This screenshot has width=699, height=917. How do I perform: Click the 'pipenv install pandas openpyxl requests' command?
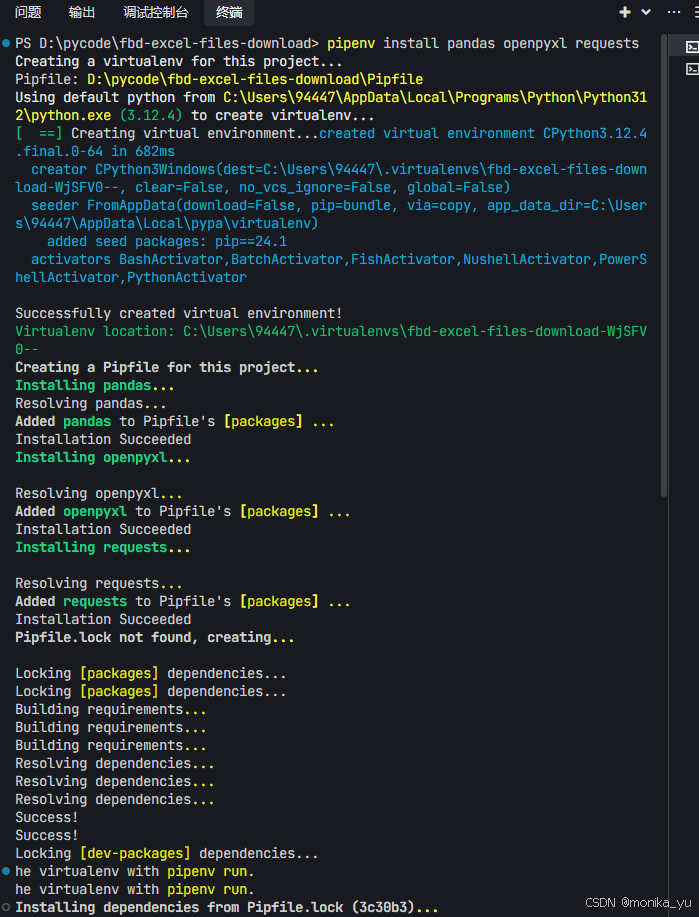483,44
